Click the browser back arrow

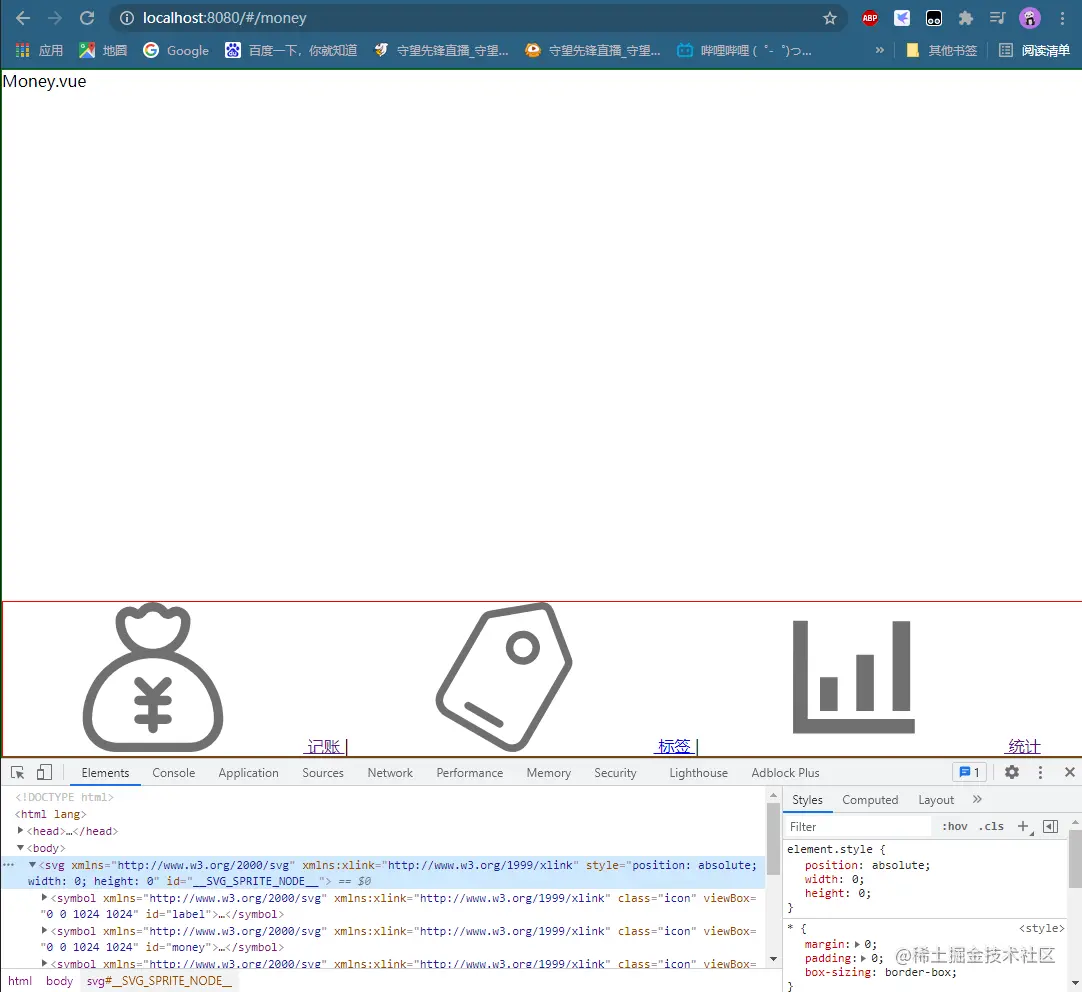click(23, 18)
